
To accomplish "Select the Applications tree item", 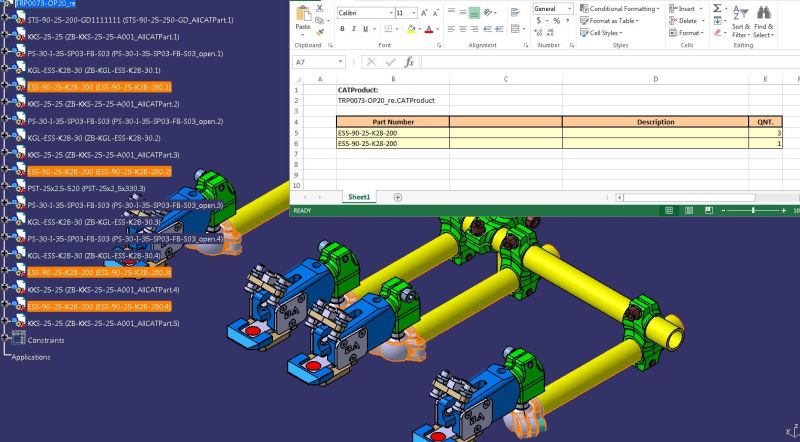I will (x=31, y=357).
